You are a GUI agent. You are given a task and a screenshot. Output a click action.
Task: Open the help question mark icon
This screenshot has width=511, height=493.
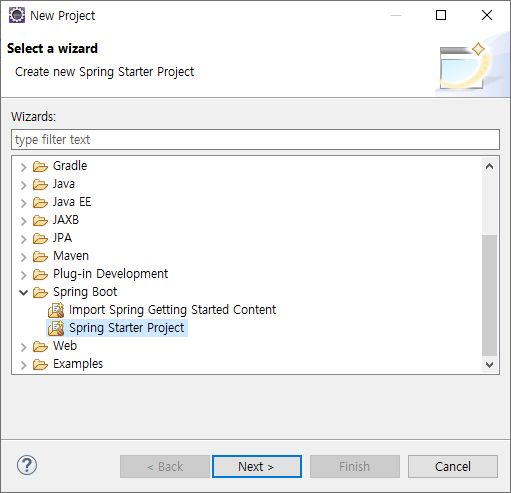tap(27, 465)
